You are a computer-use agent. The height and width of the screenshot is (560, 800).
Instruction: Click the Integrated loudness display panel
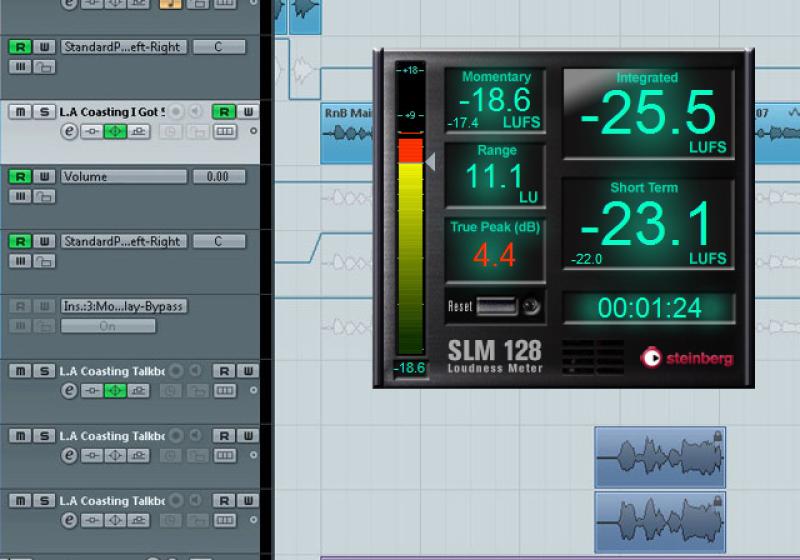(647, 113)
